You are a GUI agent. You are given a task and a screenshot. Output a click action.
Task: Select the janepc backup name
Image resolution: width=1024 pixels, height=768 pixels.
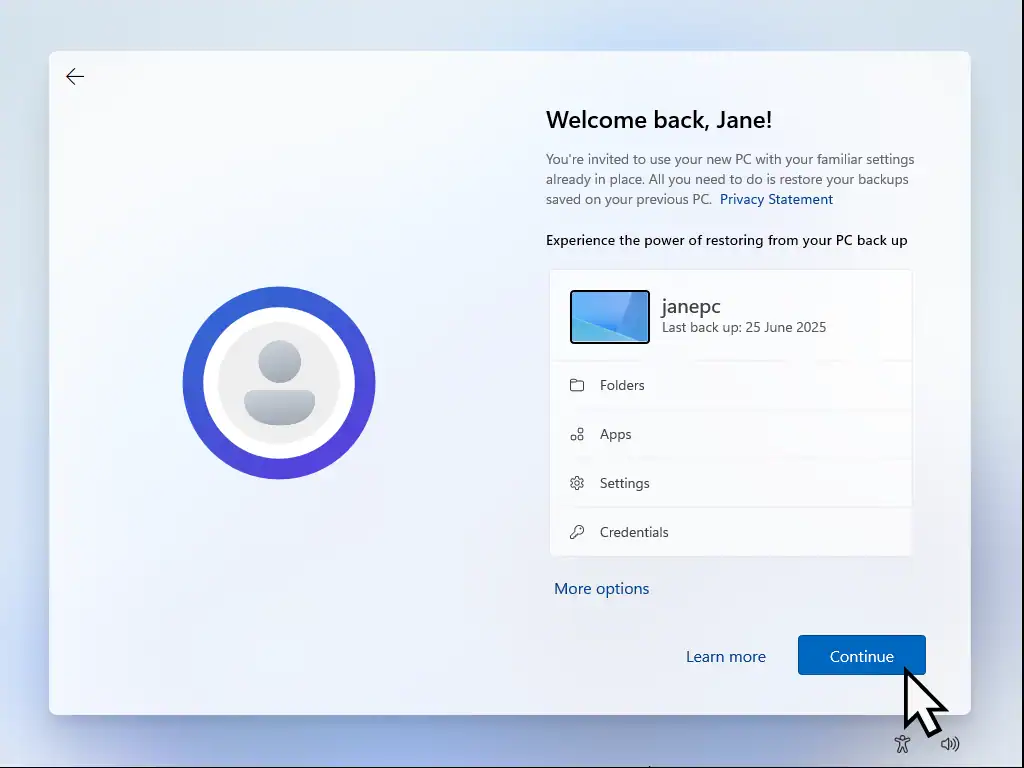[691, 307]
